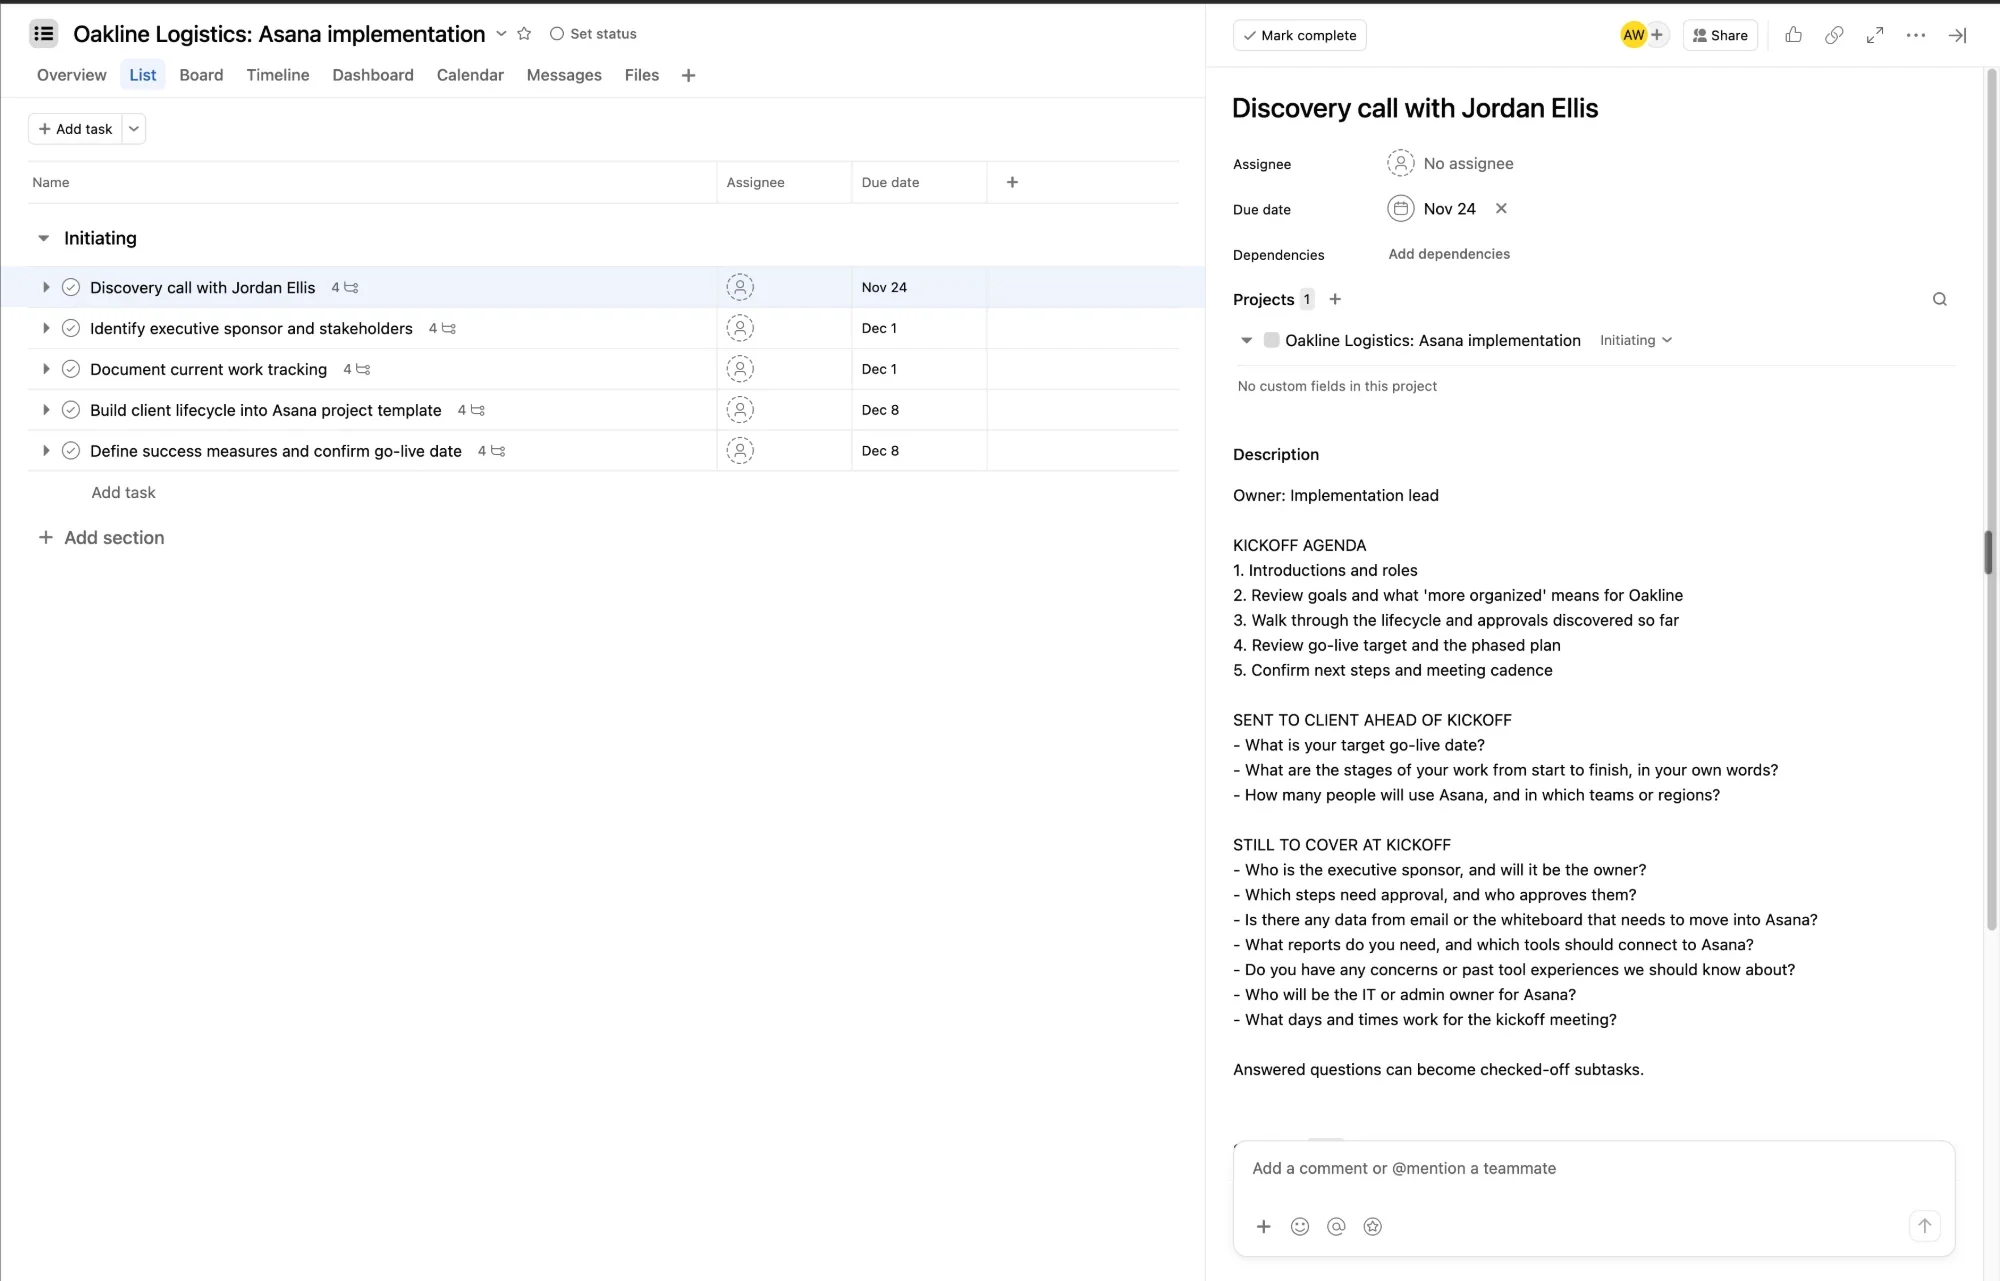Collapse Oakline Logistics project fields in details
Image resolution: width=2000 pixels, height=1281 pixels.
pos(1246,340)
